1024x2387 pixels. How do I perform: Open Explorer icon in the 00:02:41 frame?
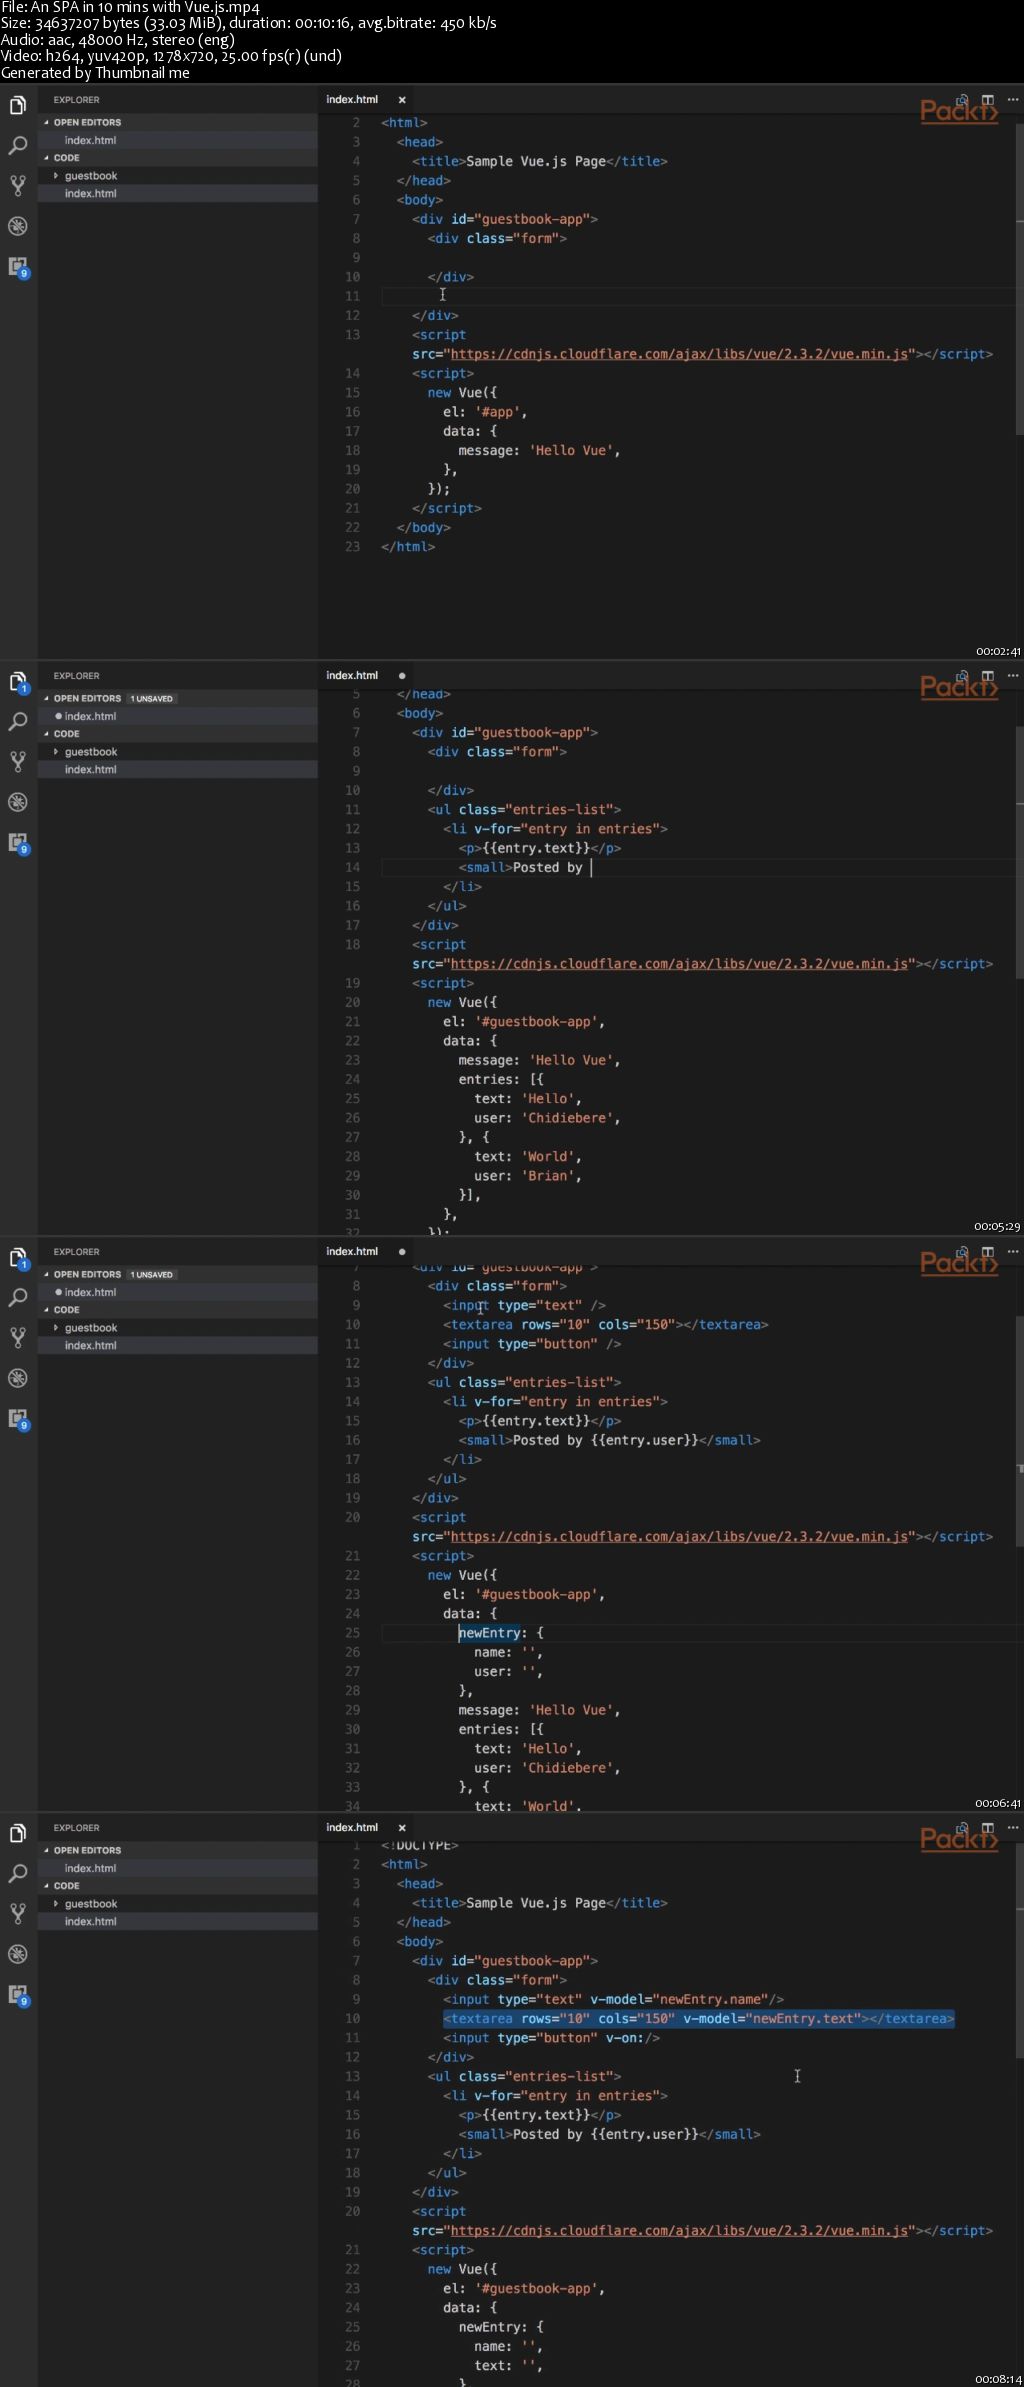(x=18, y=106)
